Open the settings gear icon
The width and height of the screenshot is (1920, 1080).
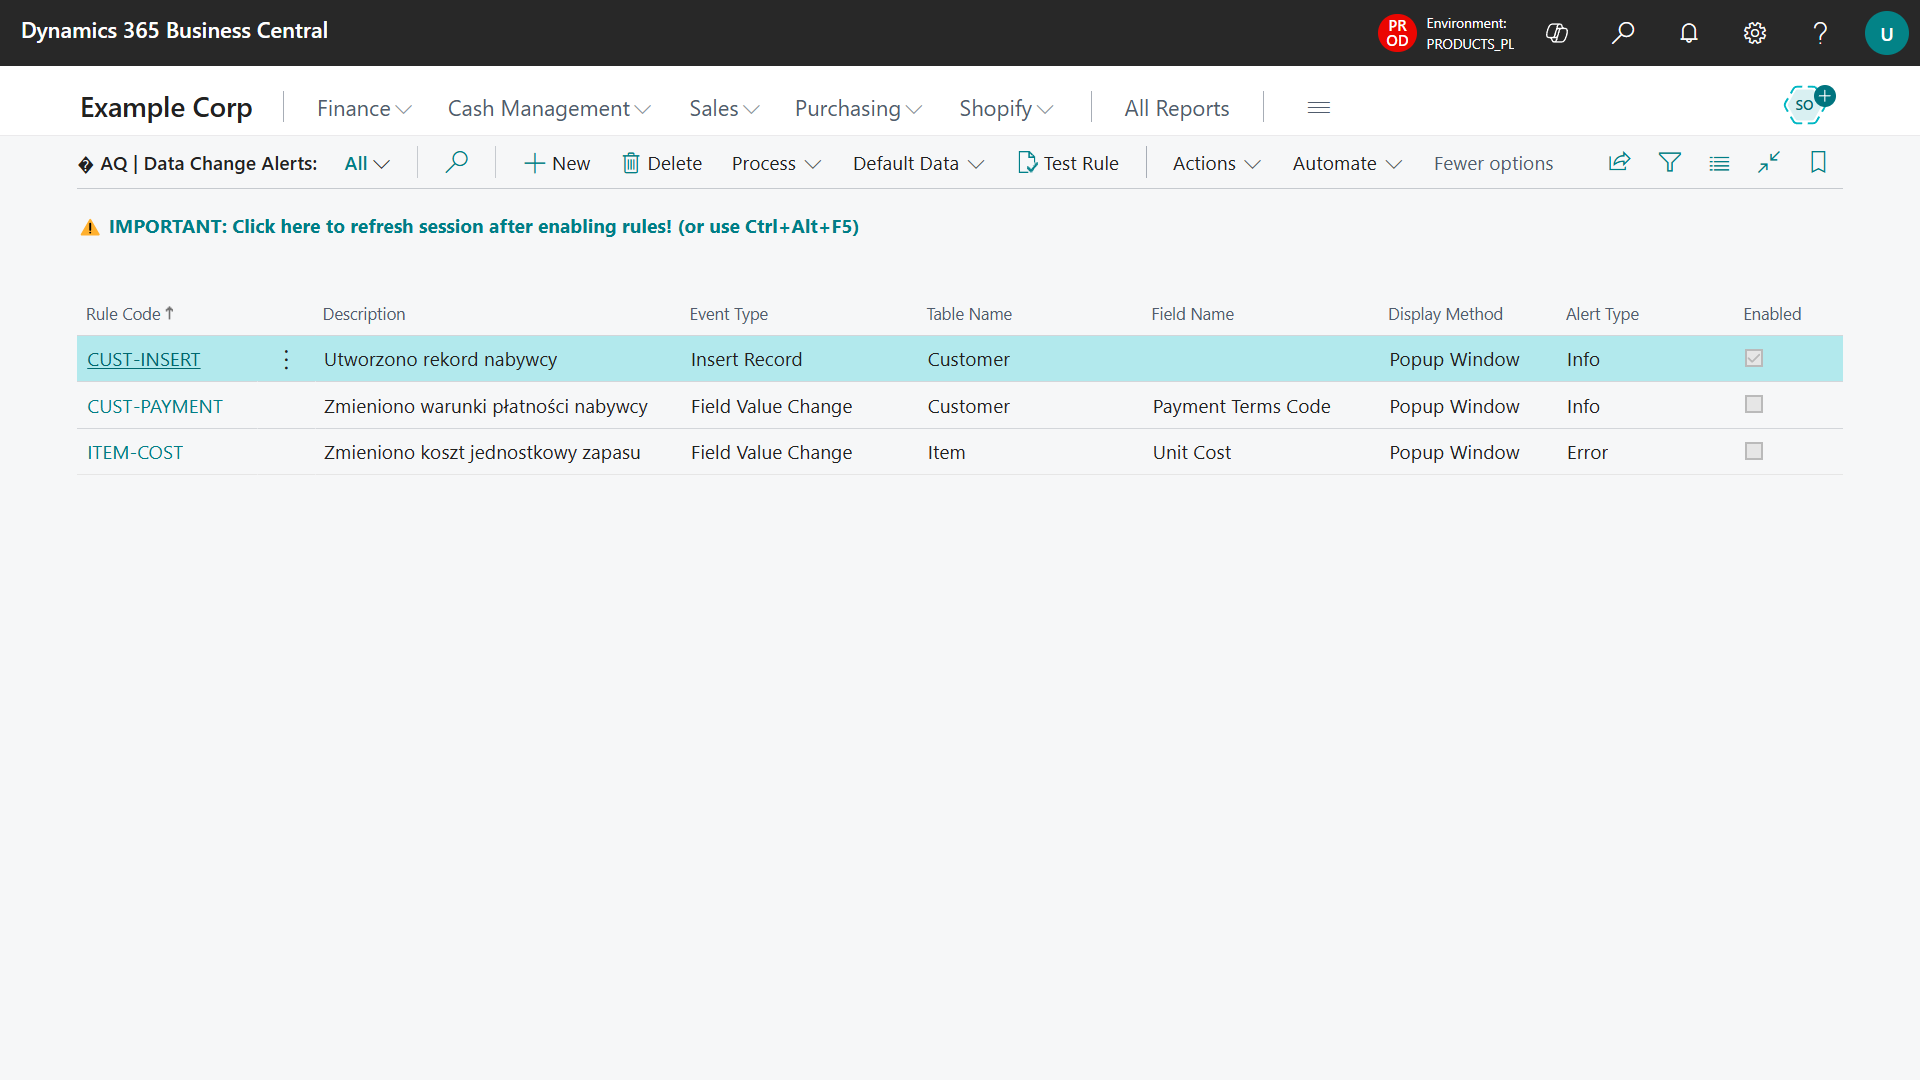tap(1755, 33)
